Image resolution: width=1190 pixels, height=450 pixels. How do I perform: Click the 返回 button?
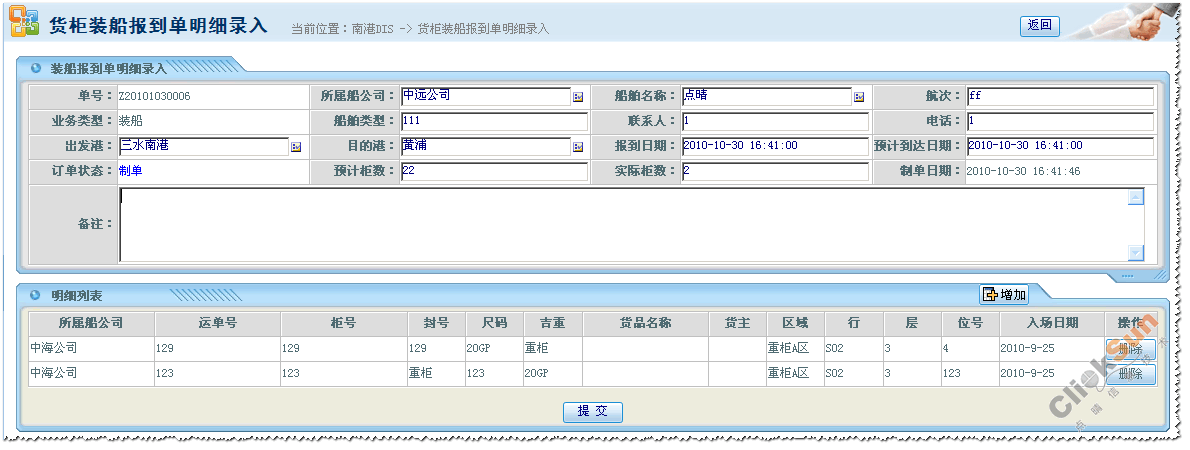click(1039, 26)
